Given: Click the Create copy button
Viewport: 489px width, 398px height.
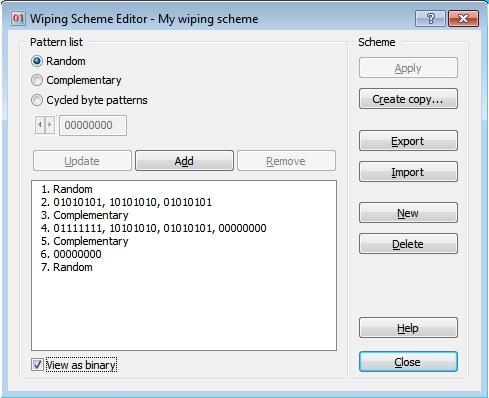Looking at the screenshot, I should (408, 99).
